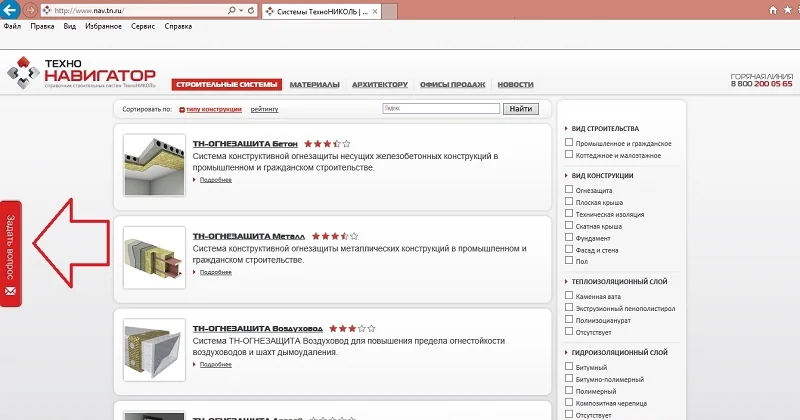Go to the Офисы продаж section

453,84
